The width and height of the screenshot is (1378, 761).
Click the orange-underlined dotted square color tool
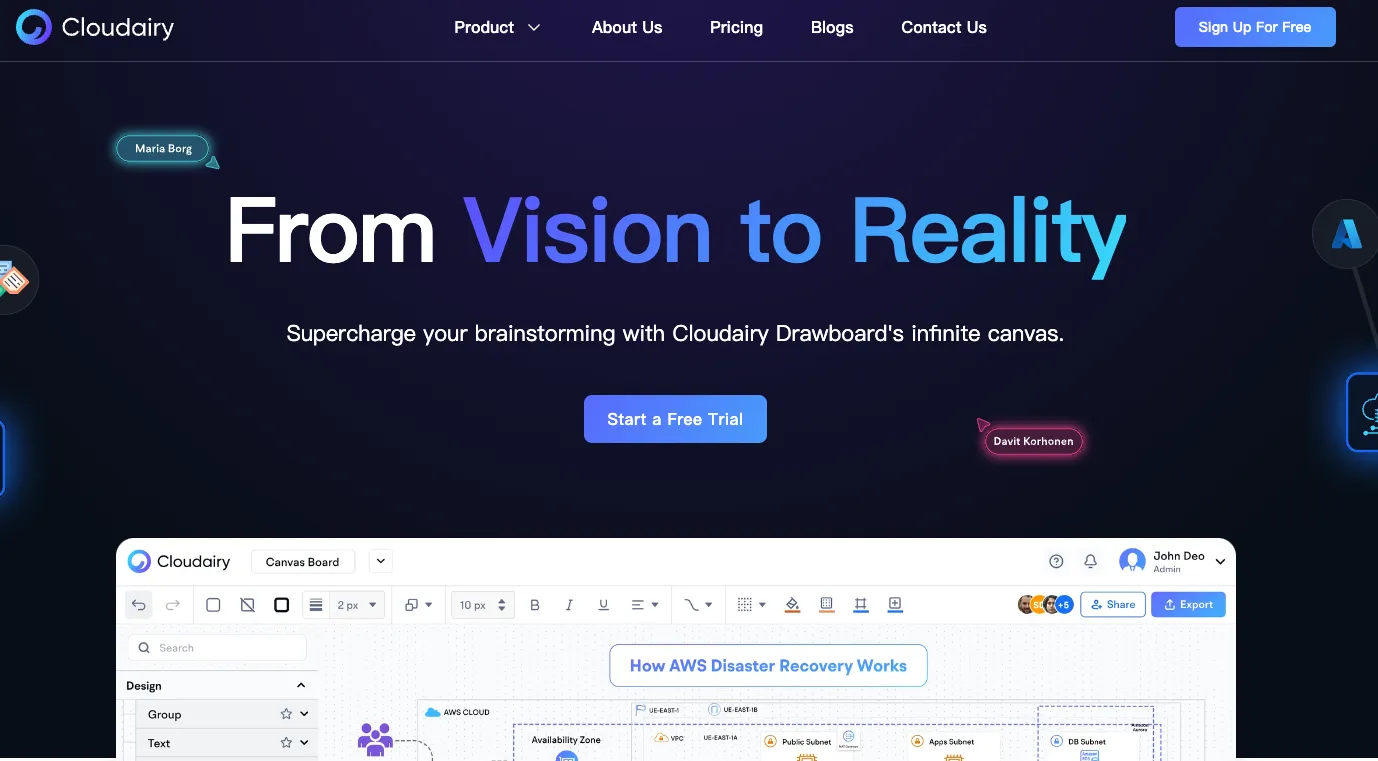(x=826, y=604)
